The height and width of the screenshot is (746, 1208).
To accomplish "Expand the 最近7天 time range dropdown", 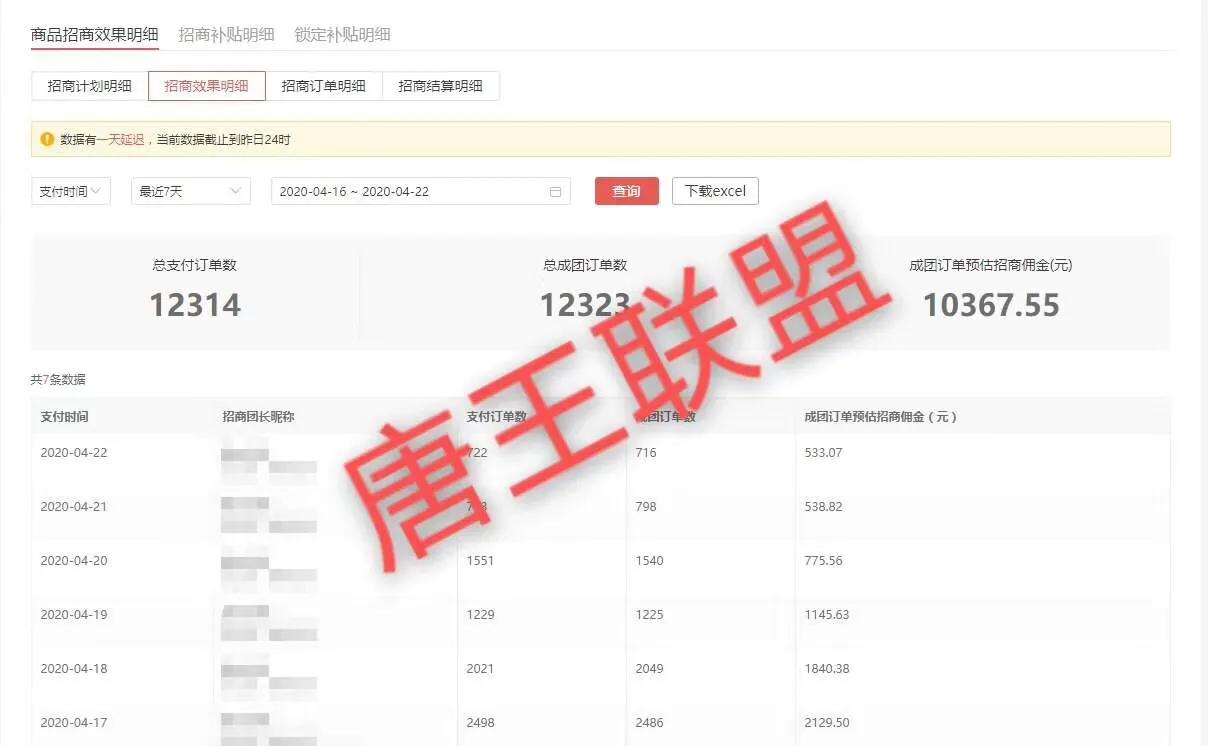I will pos(190,190).
